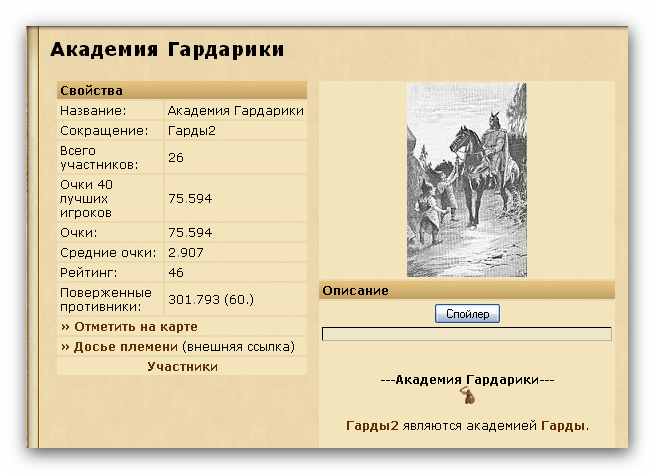Click the Сокращение: label
The width and height of the screenshot is (654, 474).
(104, 131)
